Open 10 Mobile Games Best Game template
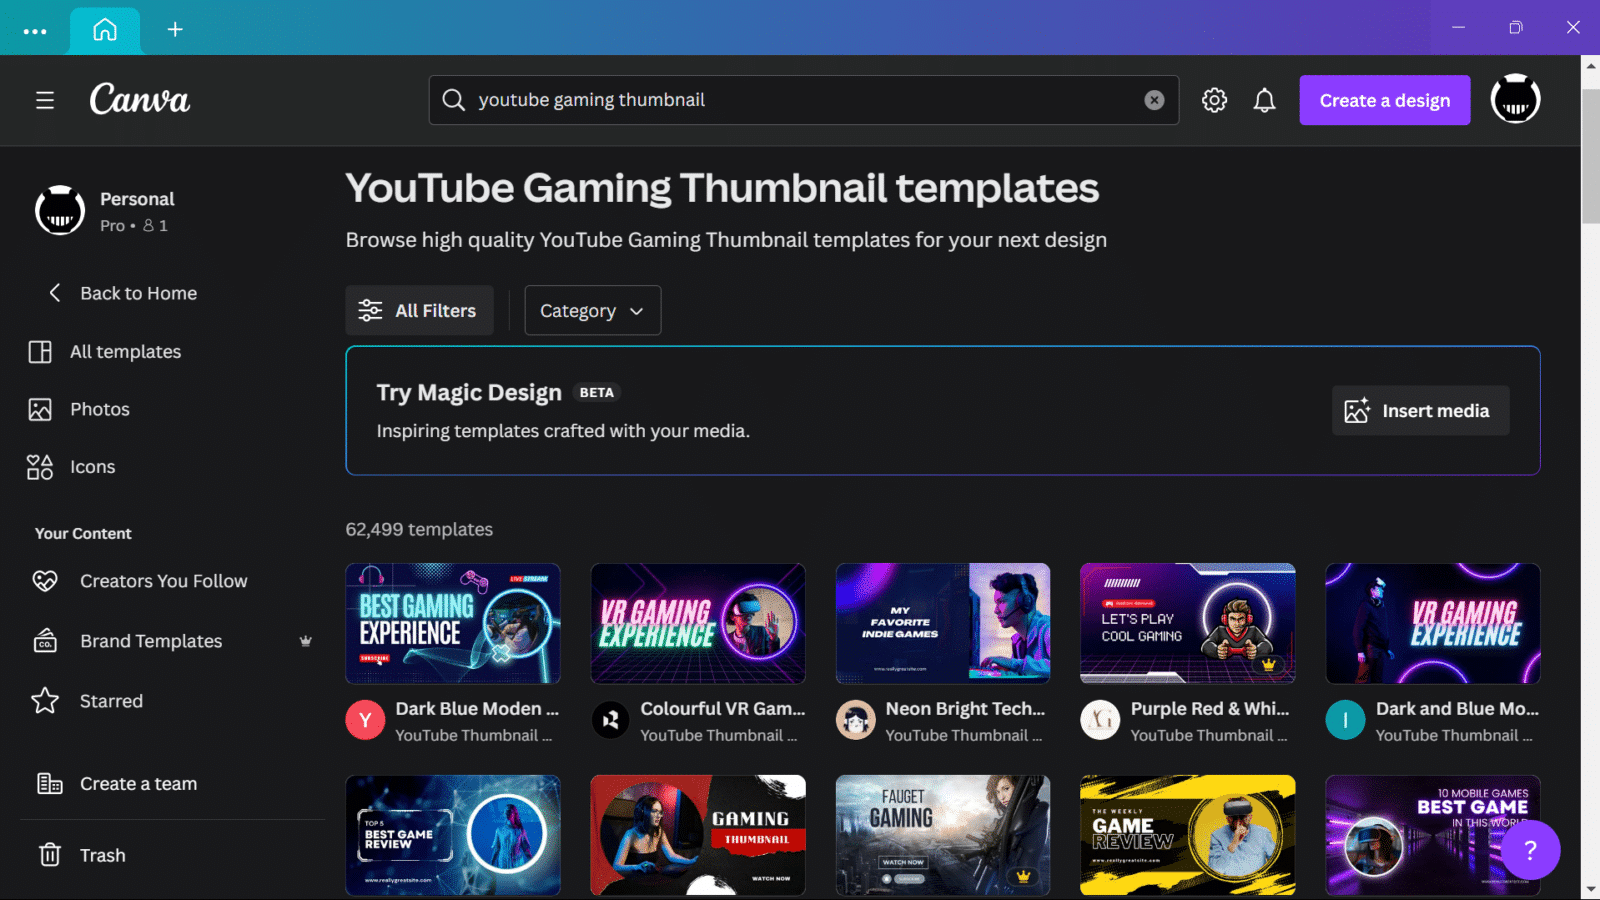 [x=1433, y=835]
